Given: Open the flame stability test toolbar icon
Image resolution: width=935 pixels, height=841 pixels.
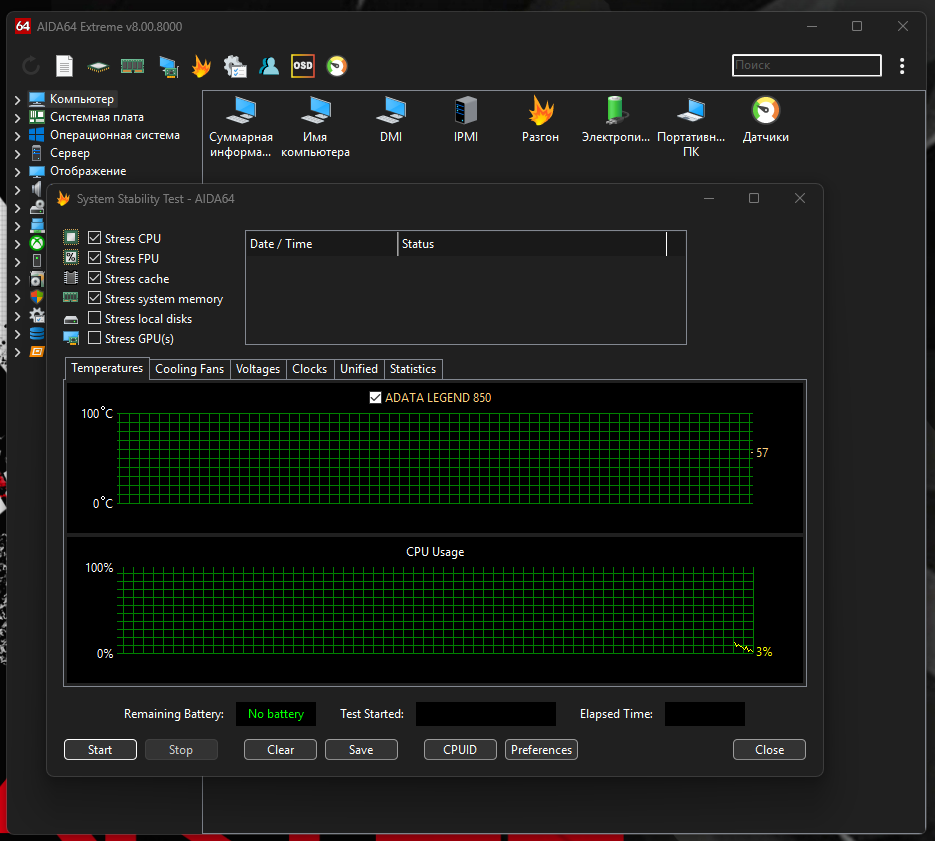Looking at the screenshot, I should 201,66.
